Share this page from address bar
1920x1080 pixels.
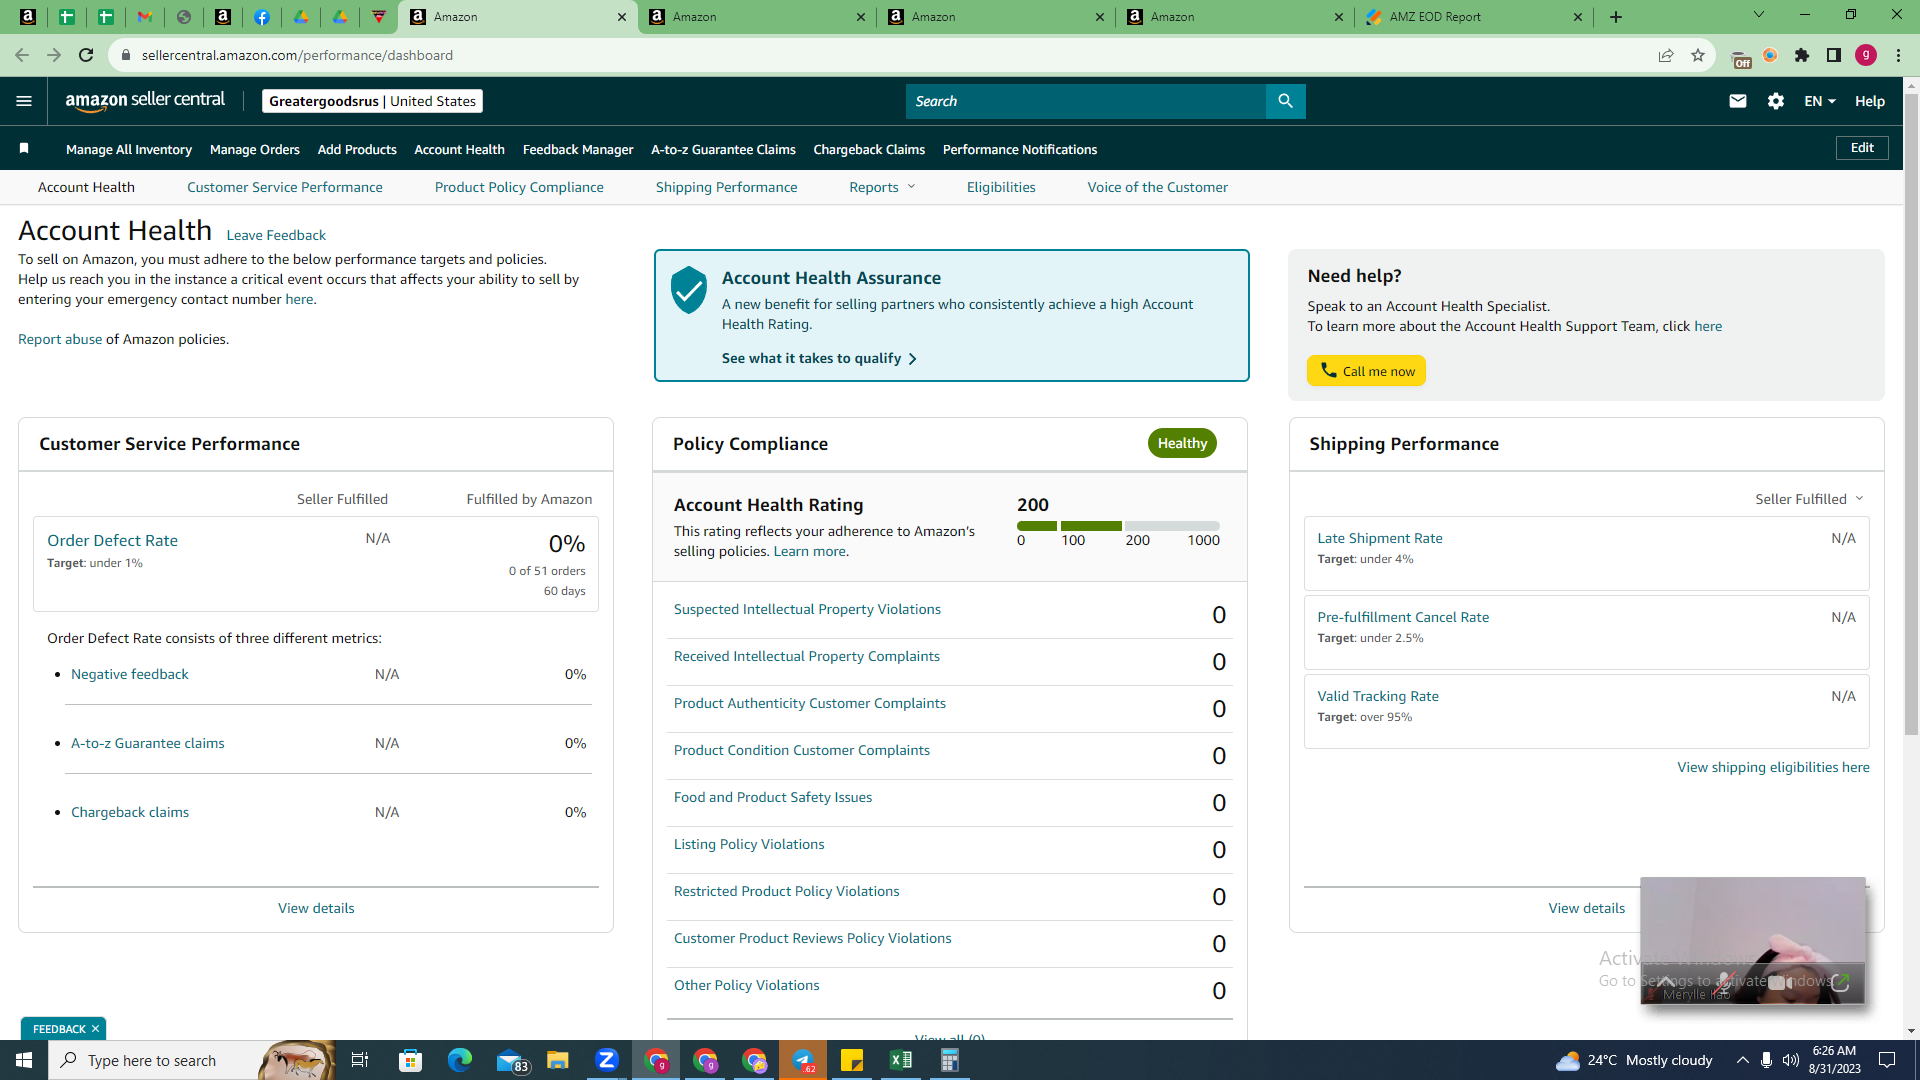tap(1666, 55)
